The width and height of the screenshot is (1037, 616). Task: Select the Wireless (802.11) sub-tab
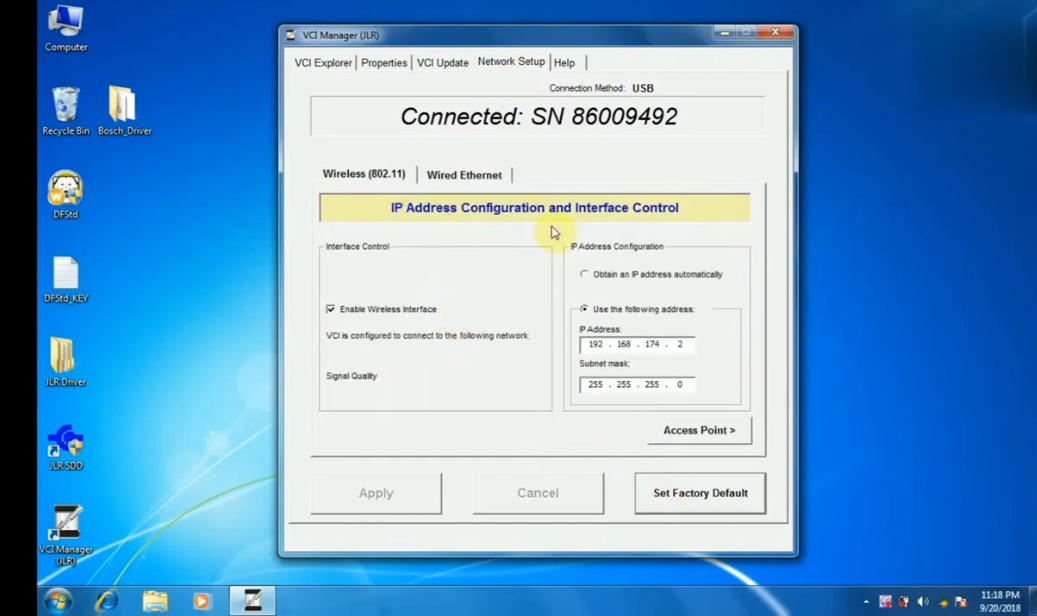364,173
